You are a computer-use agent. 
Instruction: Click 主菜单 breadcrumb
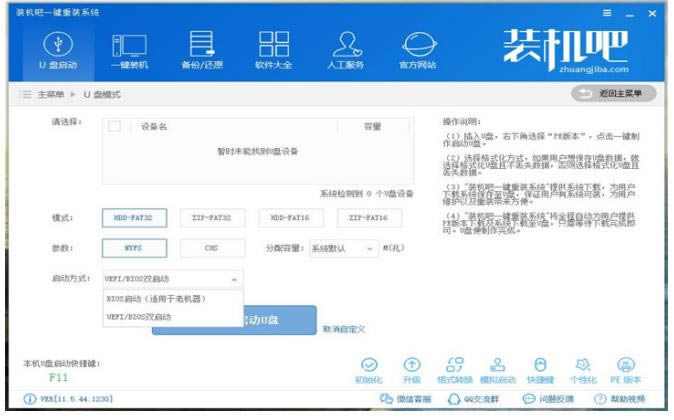[x=51, y=95]
